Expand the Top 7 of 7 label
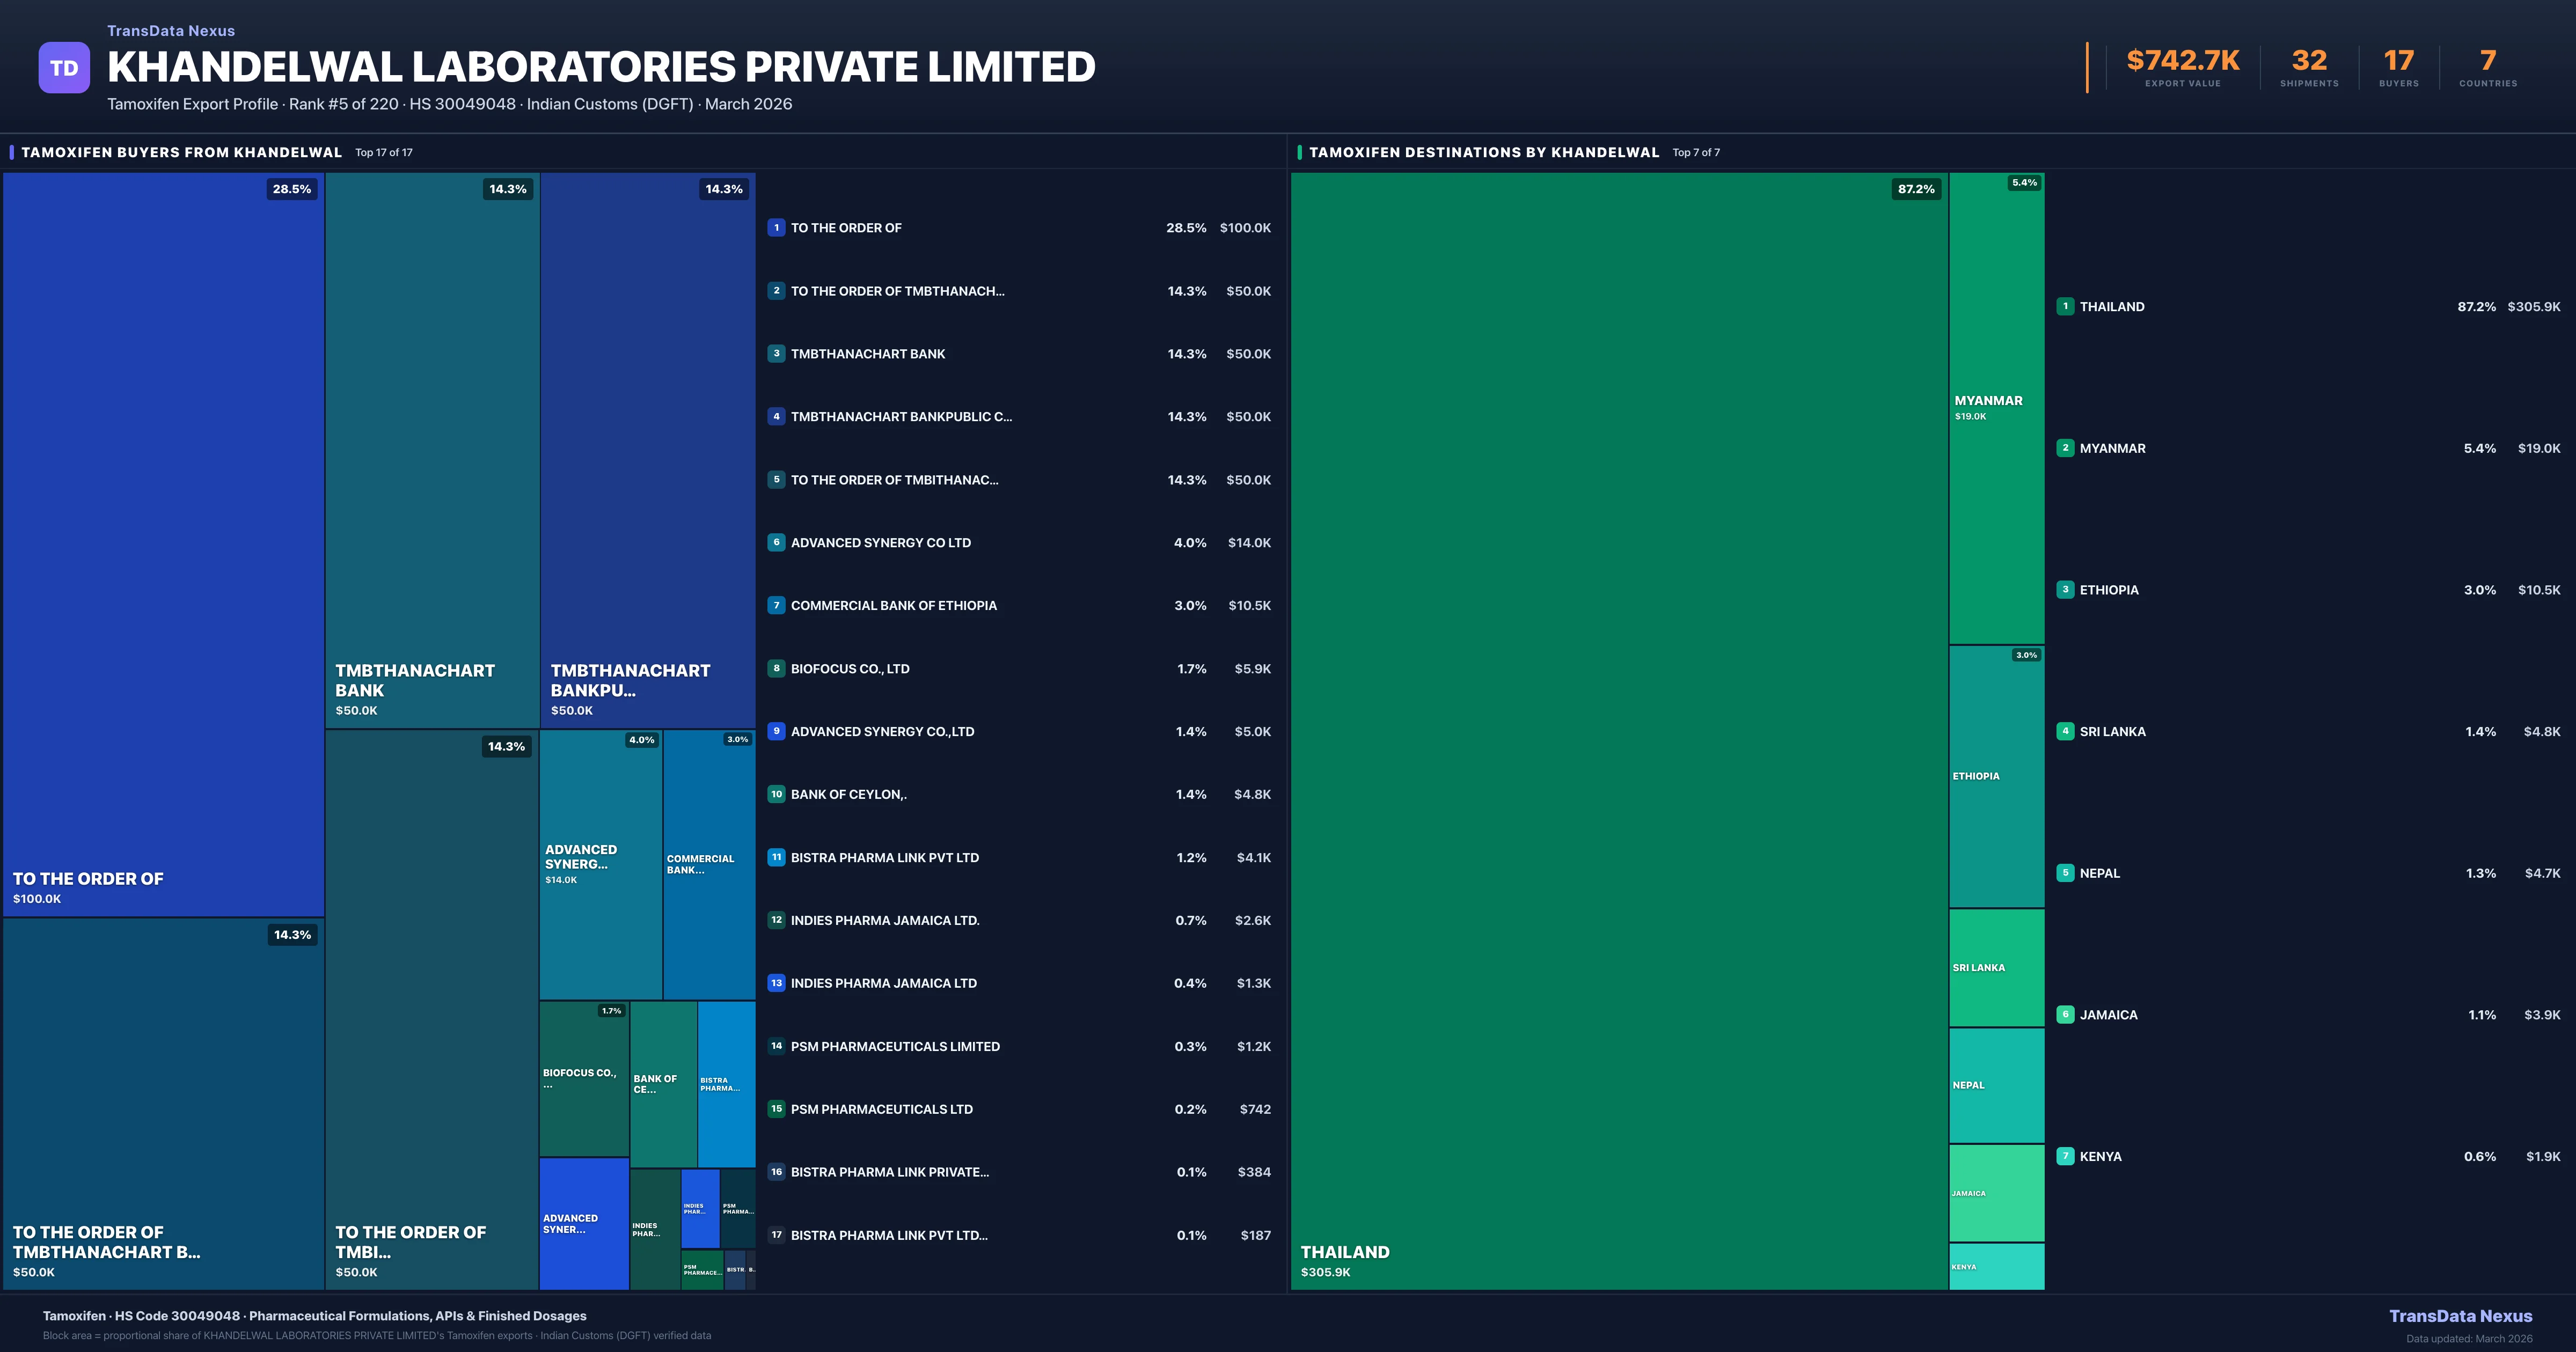 pyautogui.click(x=1695, y=153)
